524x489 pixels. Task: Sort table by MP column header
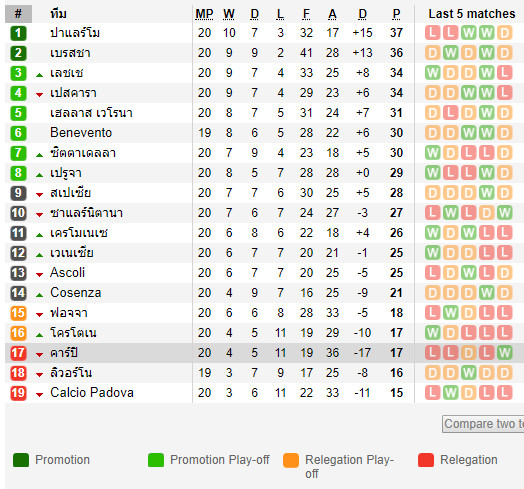click(204, 14)
